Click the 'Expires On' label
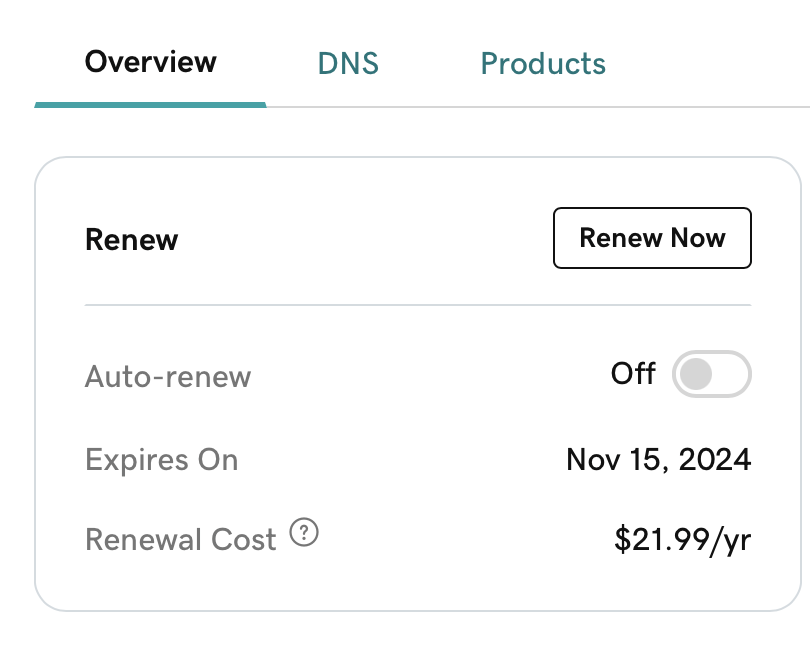 162,460
